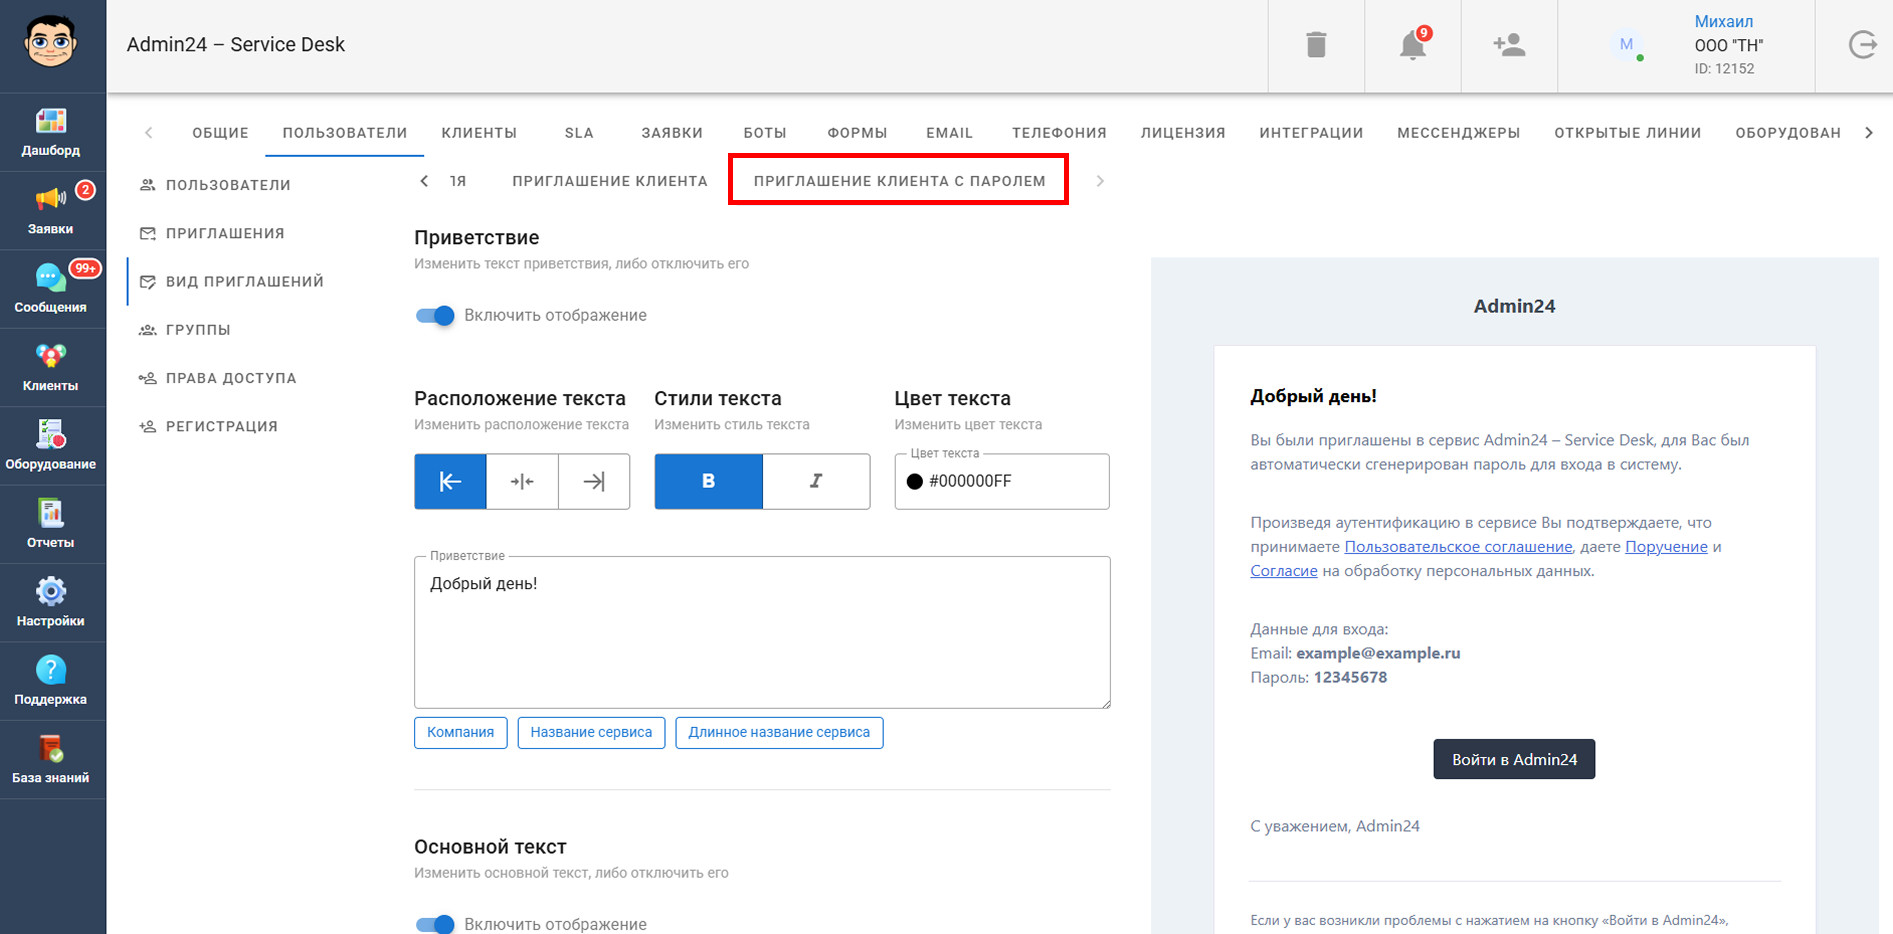
Task: Enable bold text style button
Action: click(x=708, y=481)
